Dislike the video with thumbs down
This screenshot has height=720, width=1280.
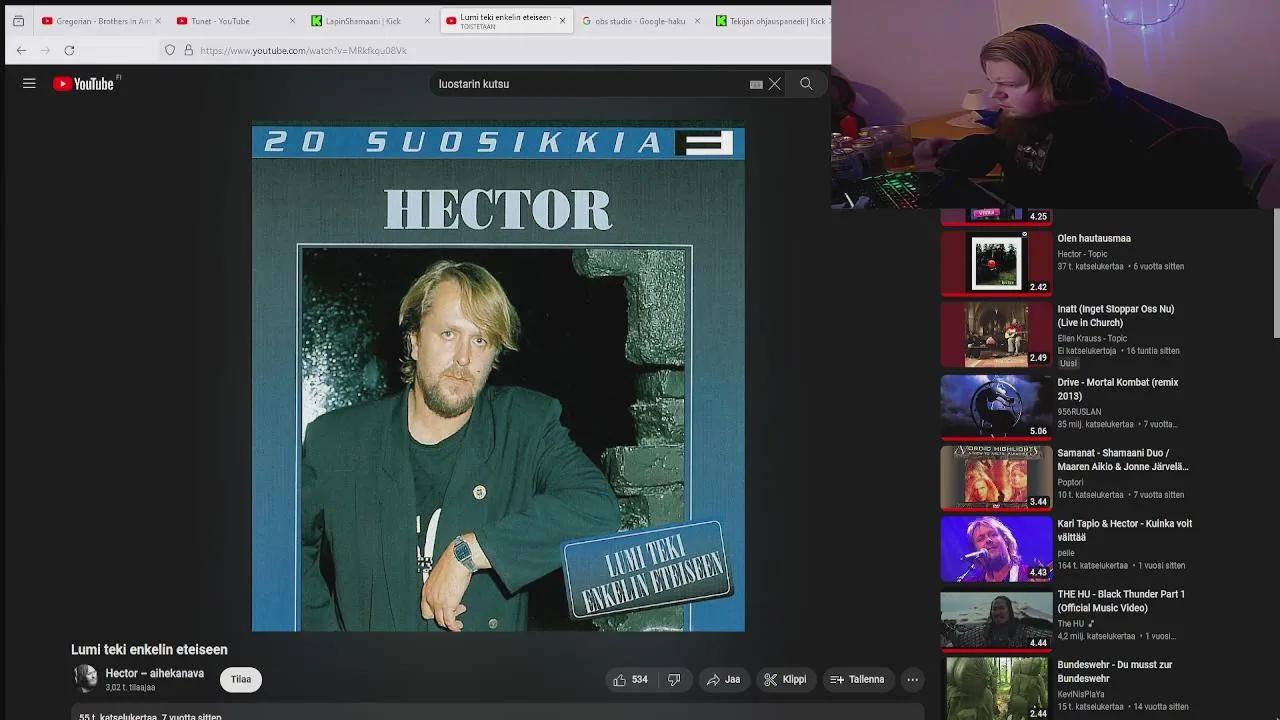(x=674, y=680)
